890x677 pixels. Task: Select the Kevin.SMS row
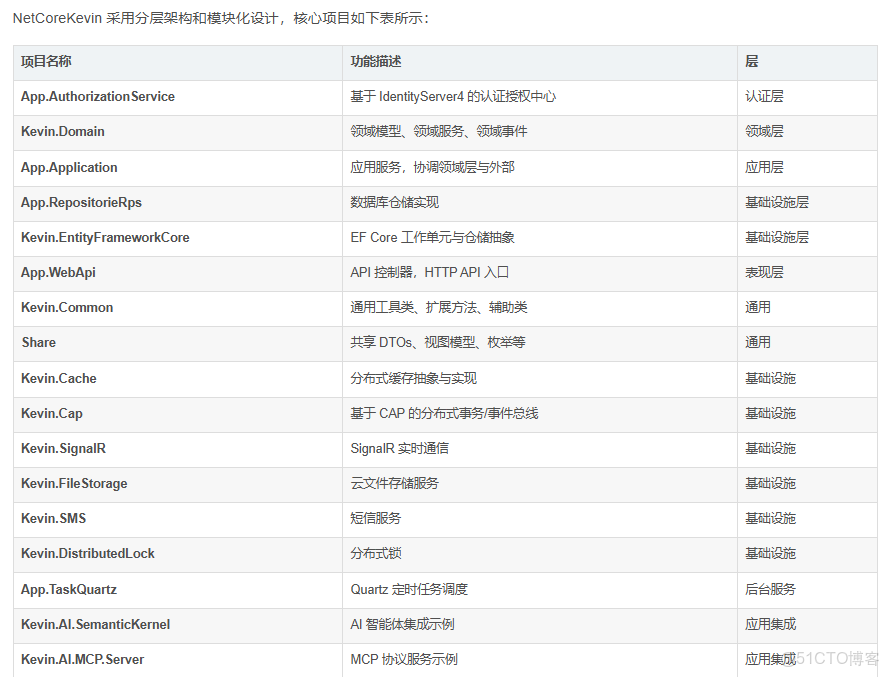pos(53,519)
